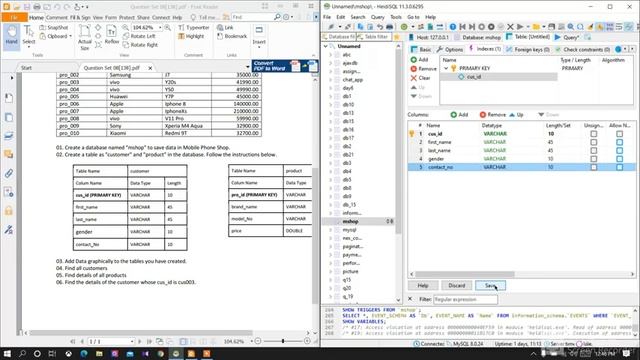Screen dimensions: 640x360
Task: Open the Query menu in HeidiSQL
Action: coord(378,17)
